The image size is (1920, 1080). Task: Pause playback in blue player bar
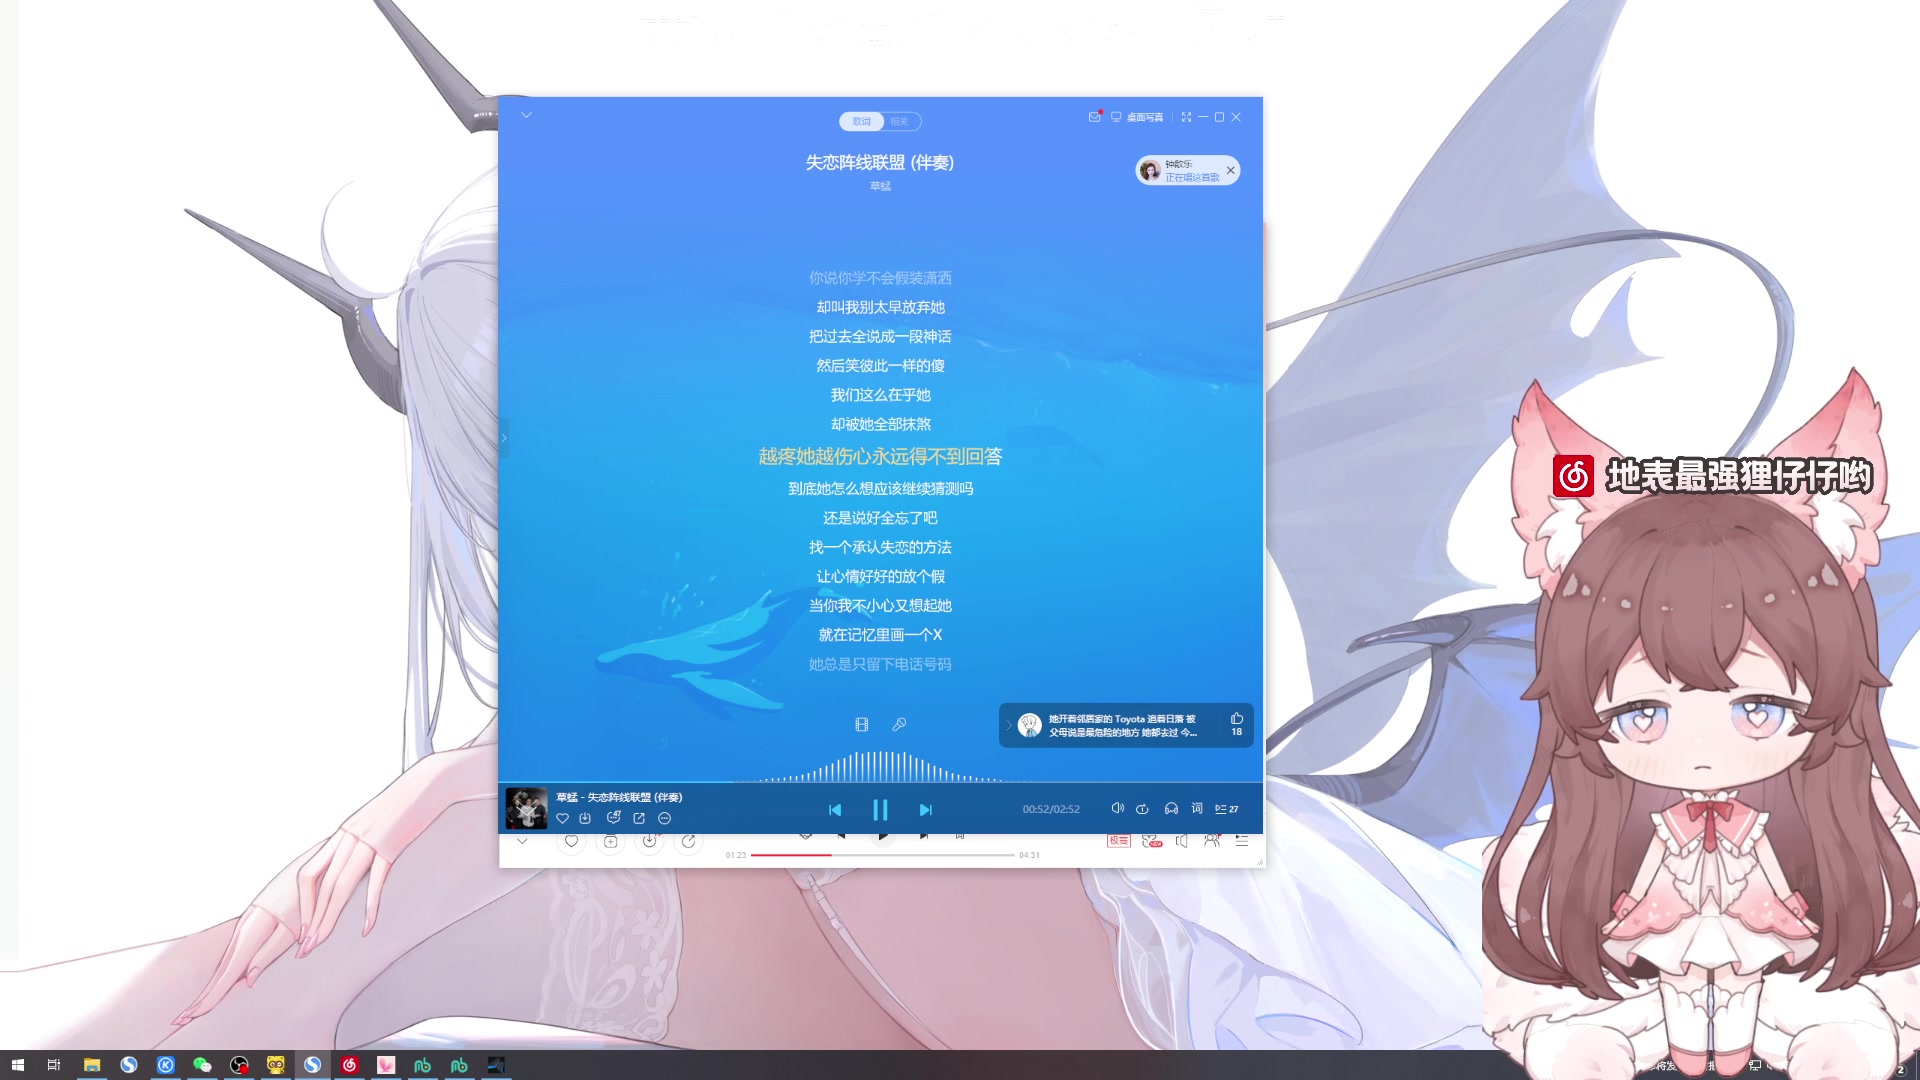(880, 810)
